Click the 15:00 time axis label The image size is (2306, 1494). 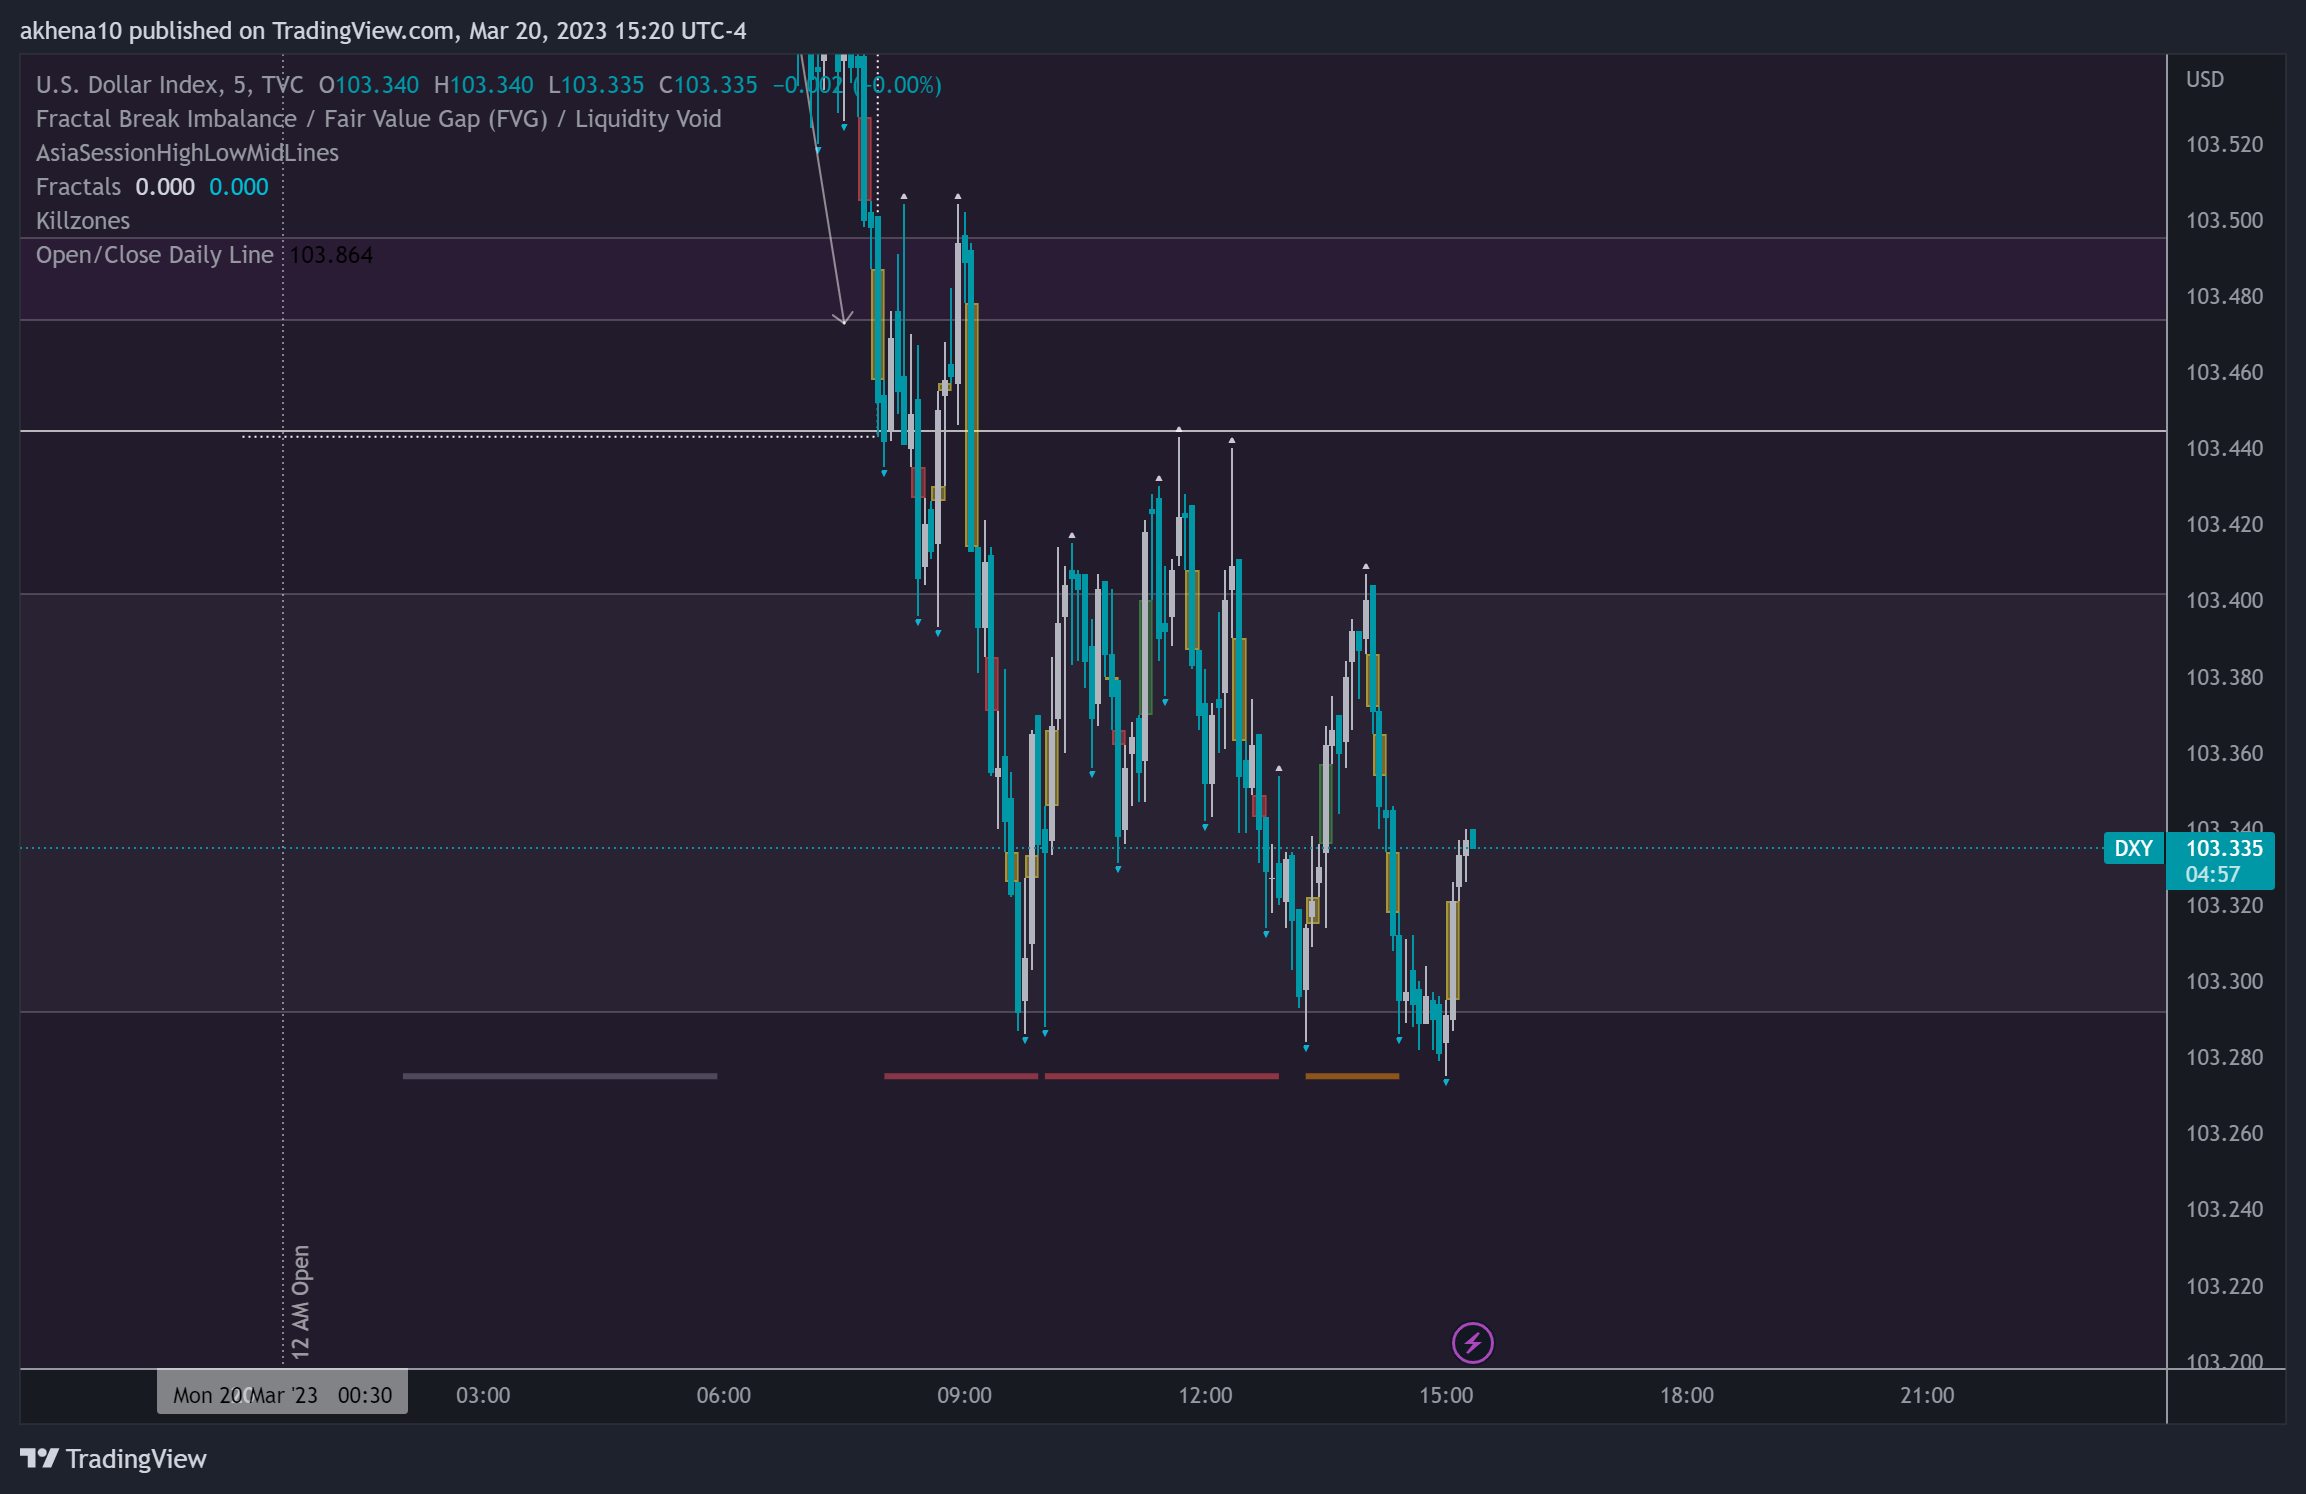(1446, 1395)
